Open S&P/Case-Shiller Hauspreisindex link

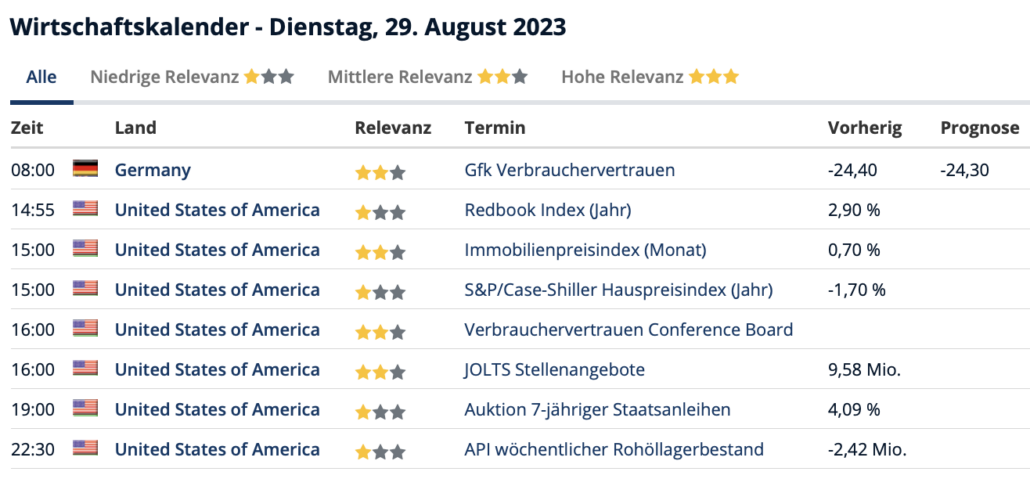coord(619,290)
